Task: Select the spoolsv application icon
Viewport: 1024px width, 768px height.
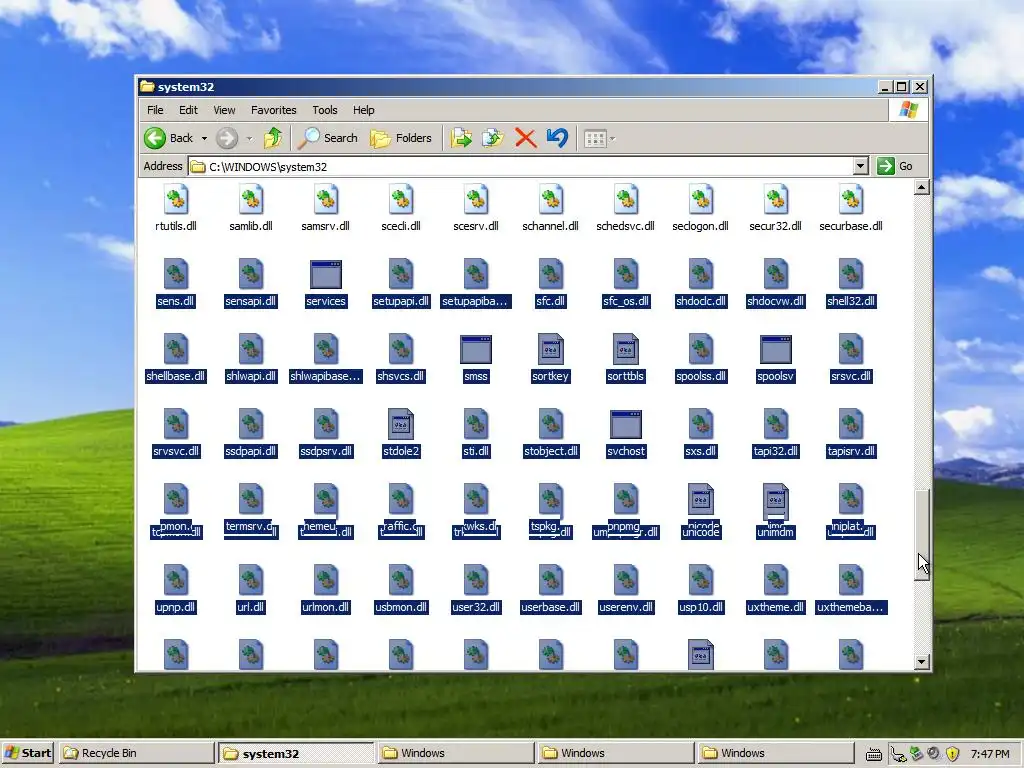Action: tap(776, 349)
